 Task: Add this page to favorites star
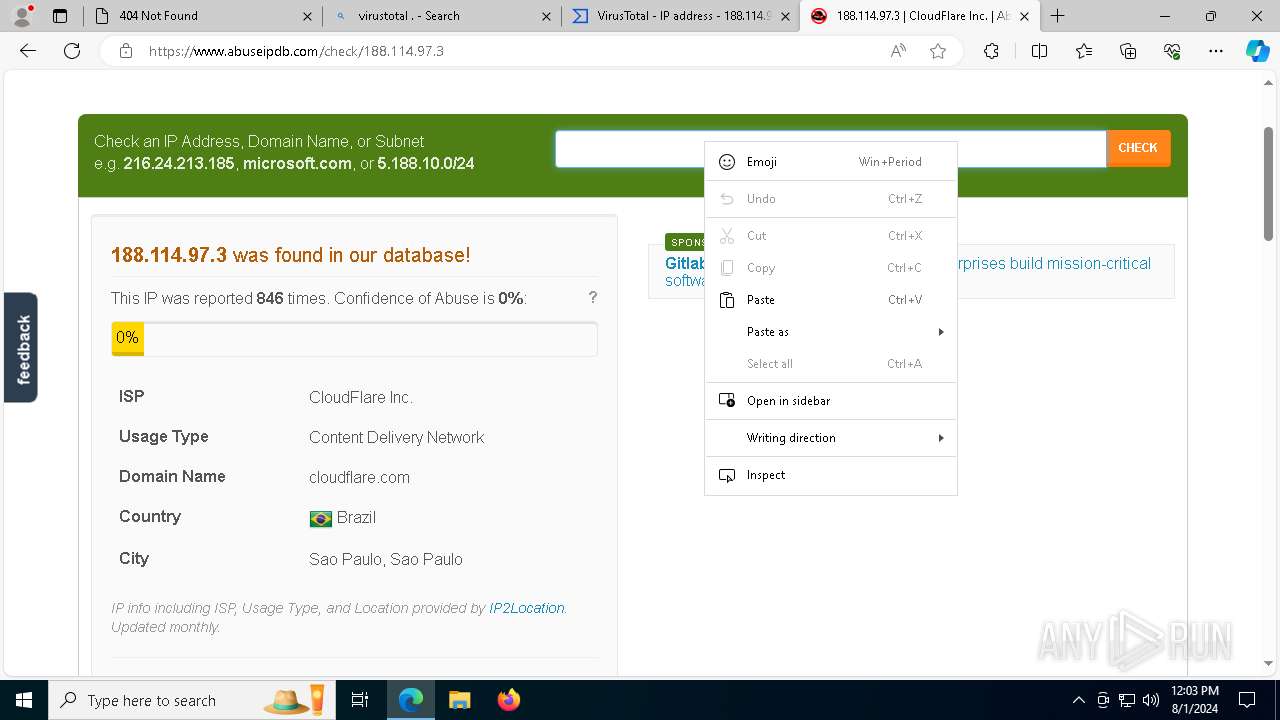tap(938, 51)
